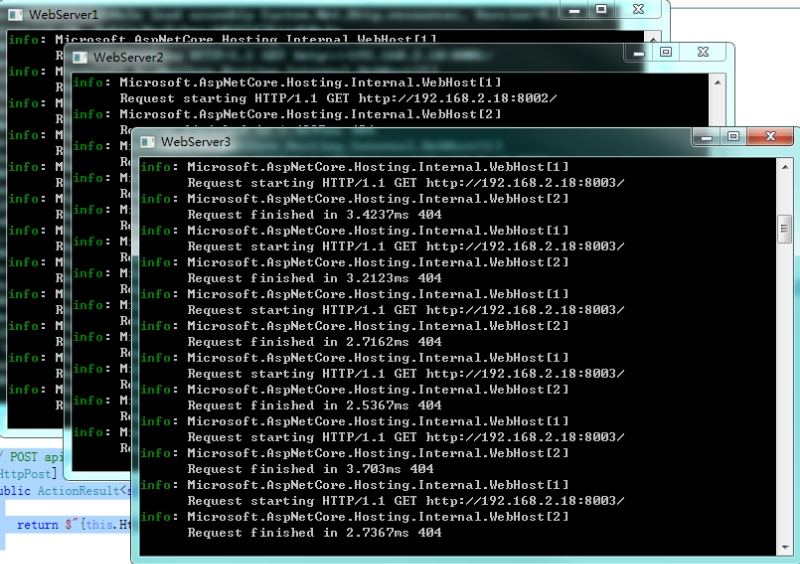Click the WebServer3 title bar text
The height and width of the screenshot is (564, 800).
(196, 142)
